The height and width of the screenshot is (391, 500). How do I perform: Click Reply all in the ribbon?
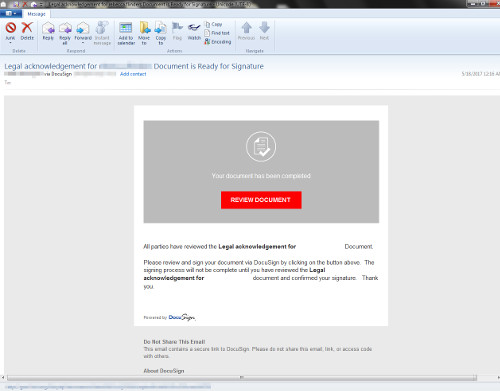65,33
